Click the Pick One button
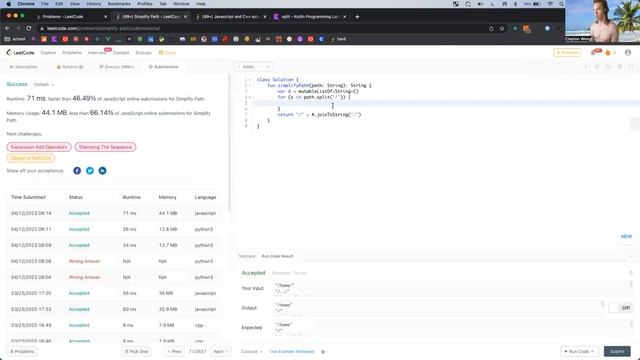This screenshot has width=640, height=360. pyautogui.click(x=136, y=351)
